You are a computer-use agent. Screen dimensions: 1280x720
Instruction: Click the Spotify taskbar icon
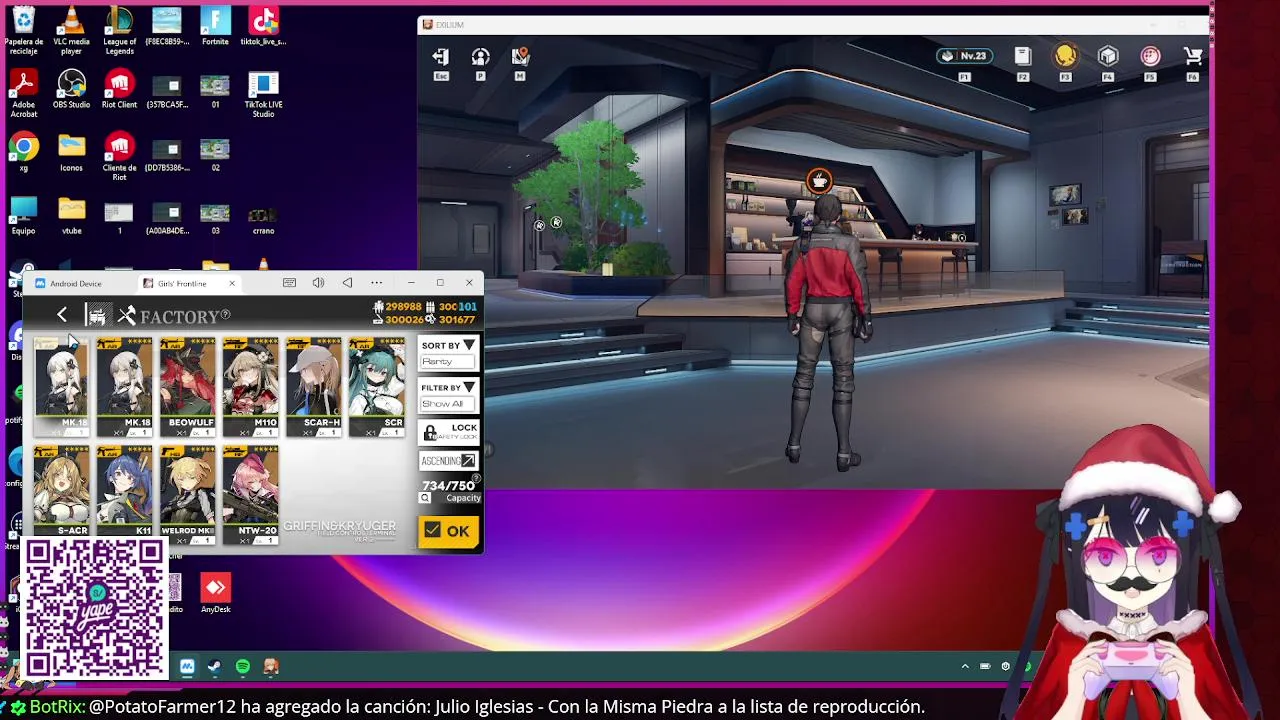click(x=243, y=666)
